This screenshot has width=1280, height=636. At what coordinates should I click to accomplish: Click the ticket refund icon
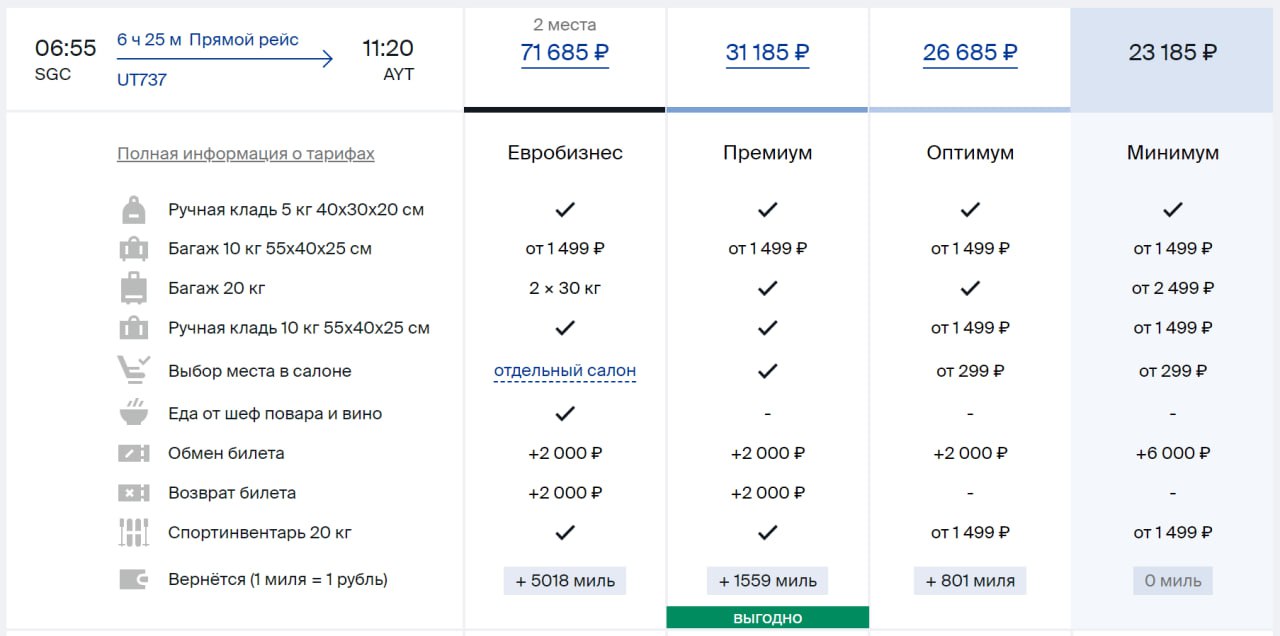[x=133, y=493]
